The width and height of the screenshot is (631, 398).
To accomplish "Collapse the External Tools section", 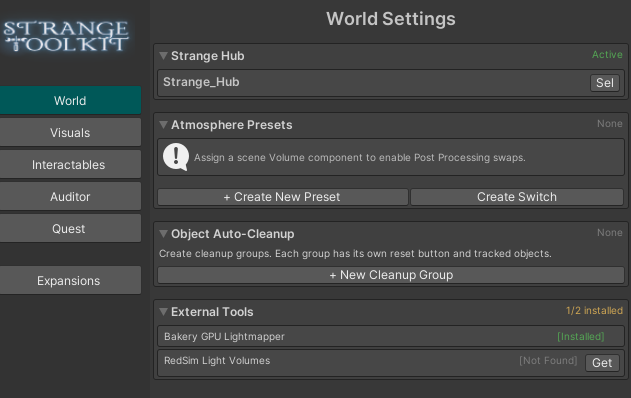I will [163, 311].
